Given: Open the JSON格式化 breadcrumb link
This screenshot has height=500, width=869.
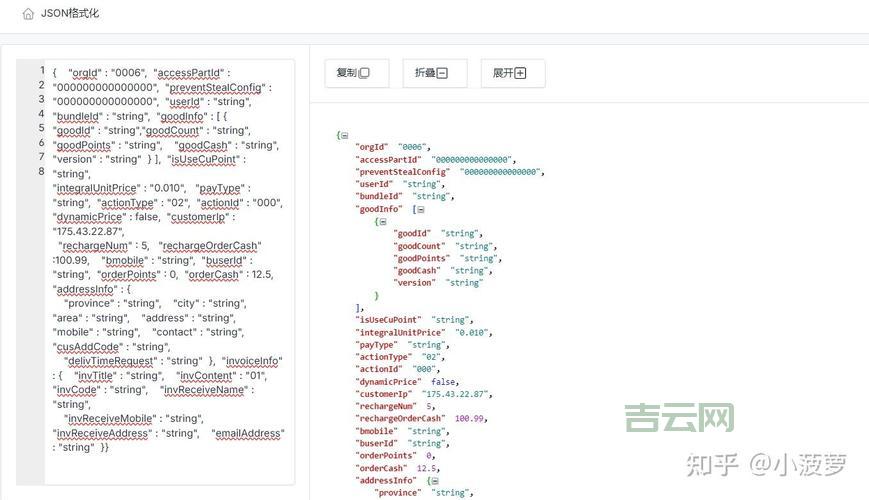Looking at the screenshot, I should pyautogui.click(x=70, y=14).
